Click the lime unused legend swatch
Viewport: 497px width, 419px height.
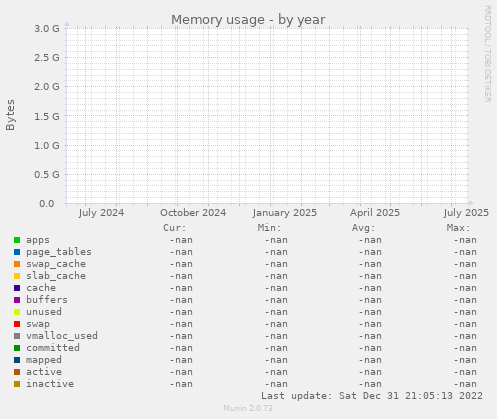(x=17, y=312)
